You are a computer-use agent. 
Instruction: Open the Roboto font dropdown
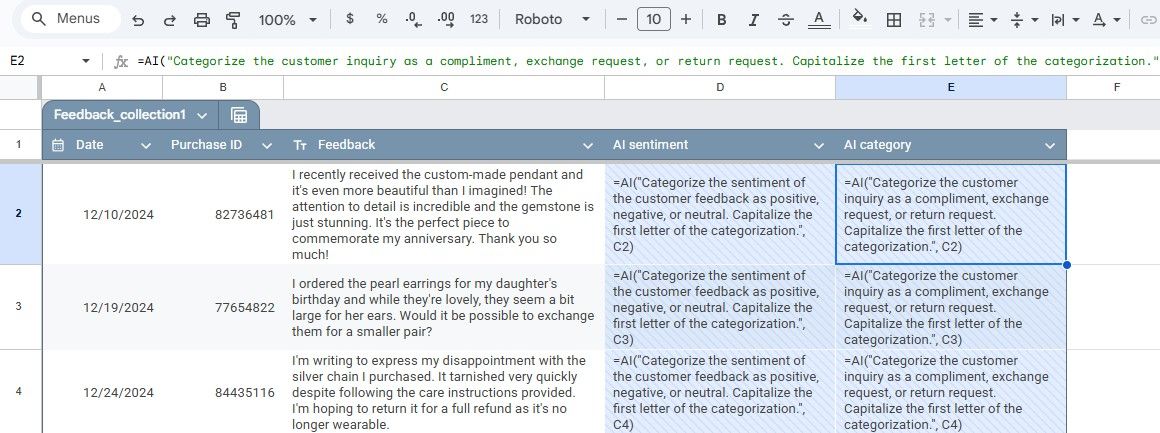553,19
